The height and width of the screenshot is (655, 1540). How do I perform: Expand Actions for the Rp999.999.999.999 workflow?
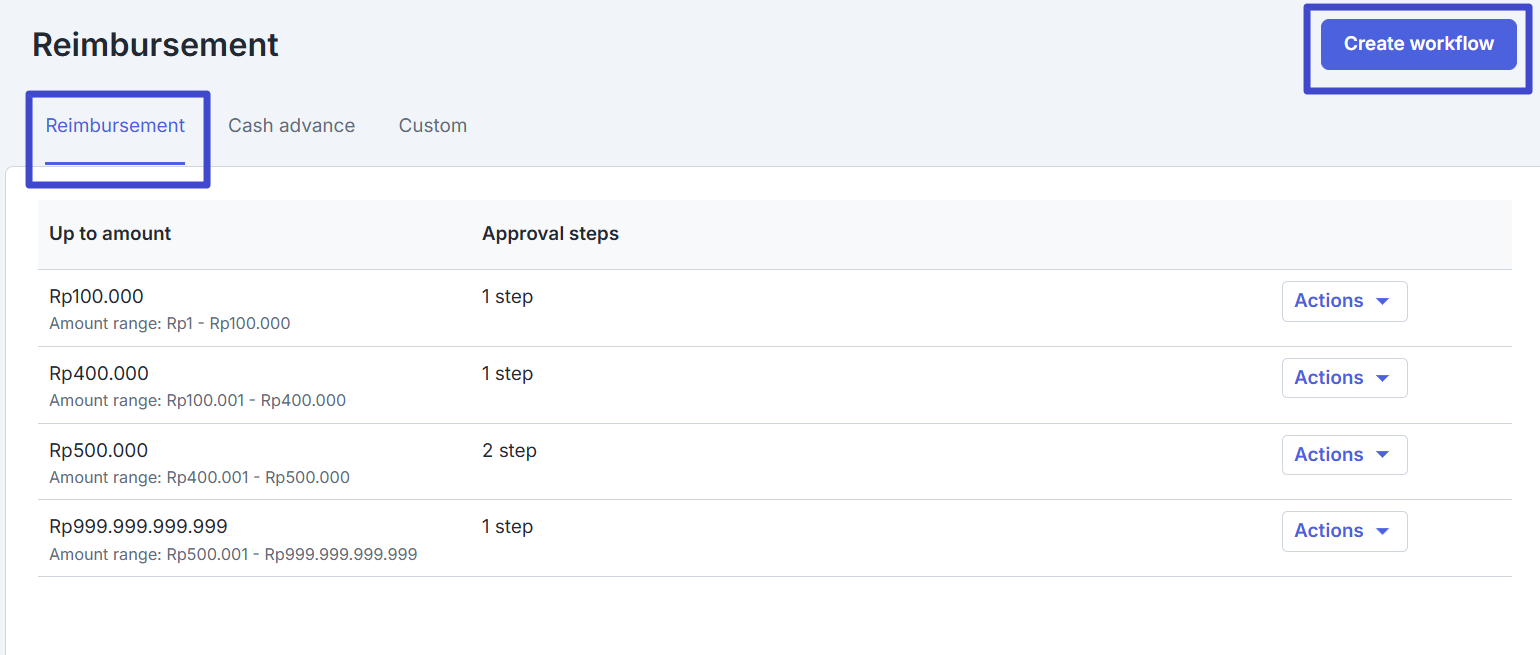tap(1343, 531)
